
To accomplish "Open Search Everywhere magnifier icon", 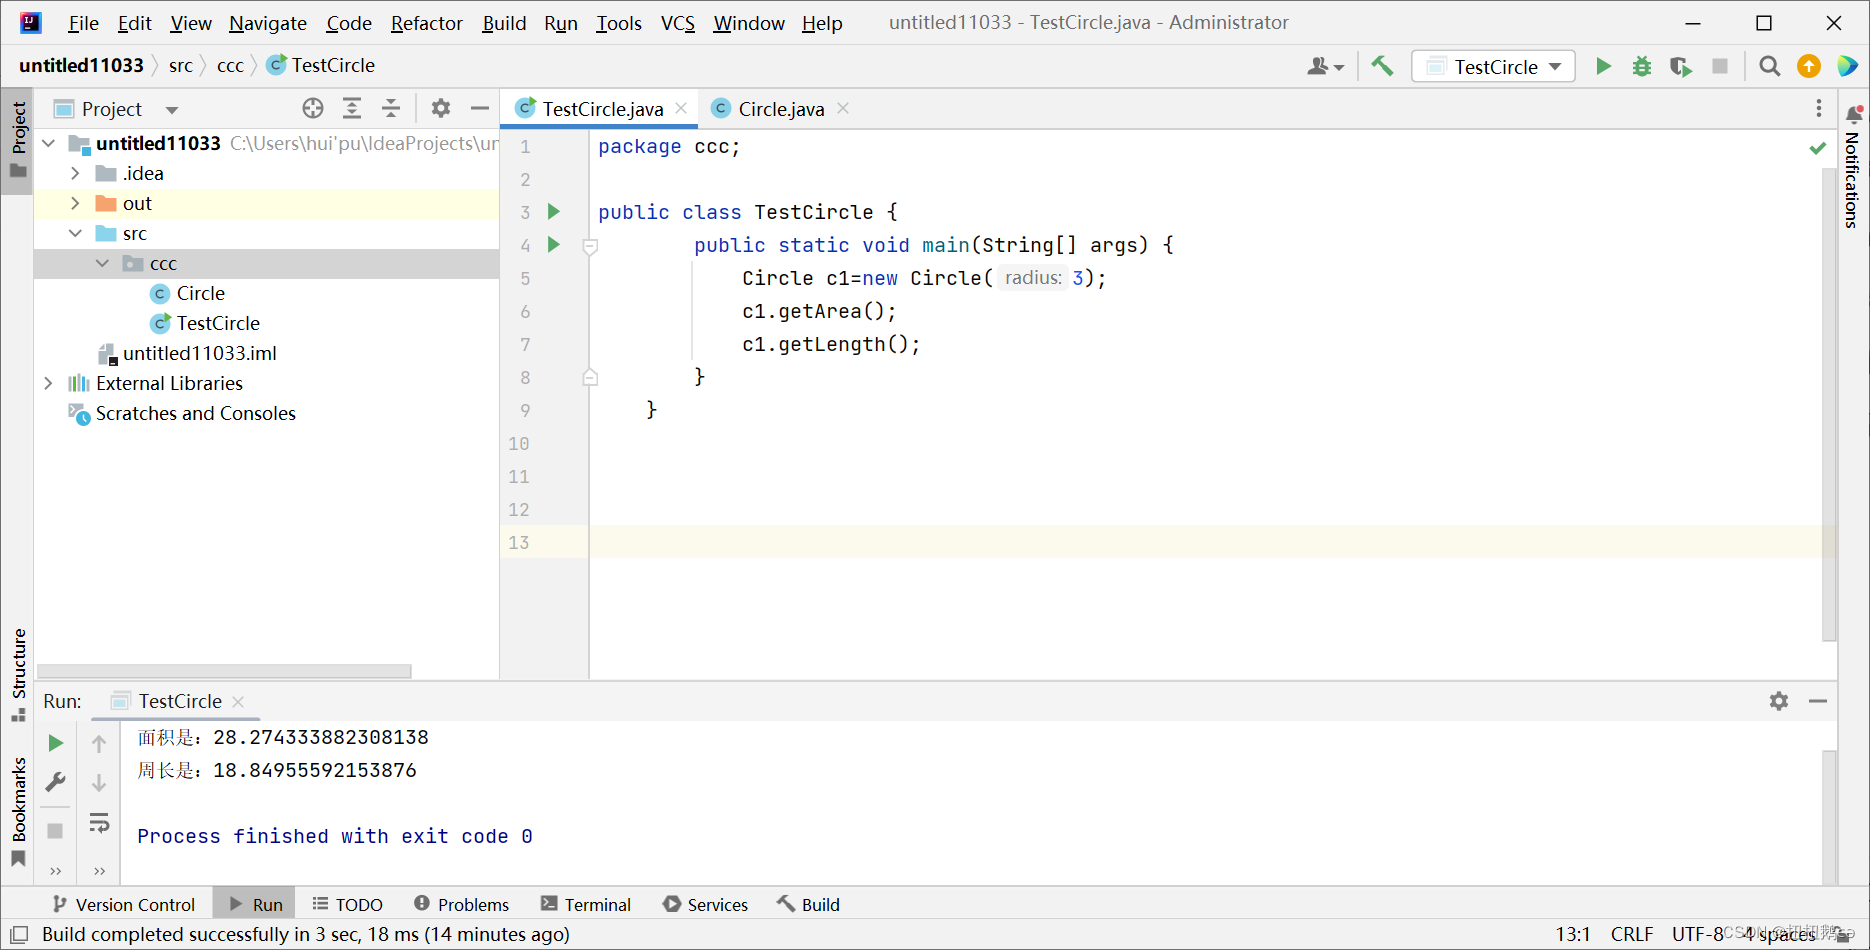I will (1770, 66).
